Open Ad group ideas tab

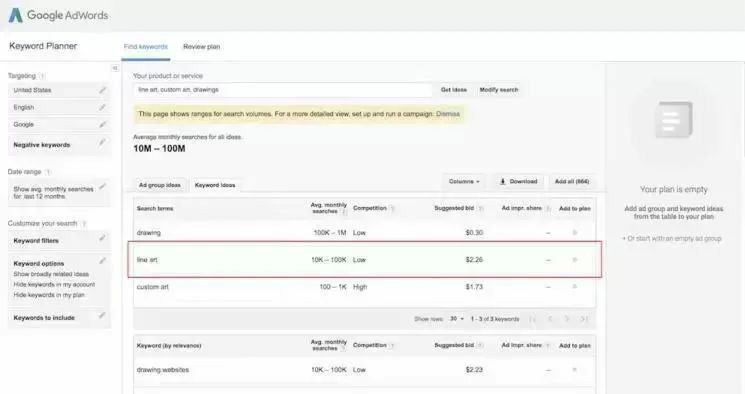tap(160, 185)
